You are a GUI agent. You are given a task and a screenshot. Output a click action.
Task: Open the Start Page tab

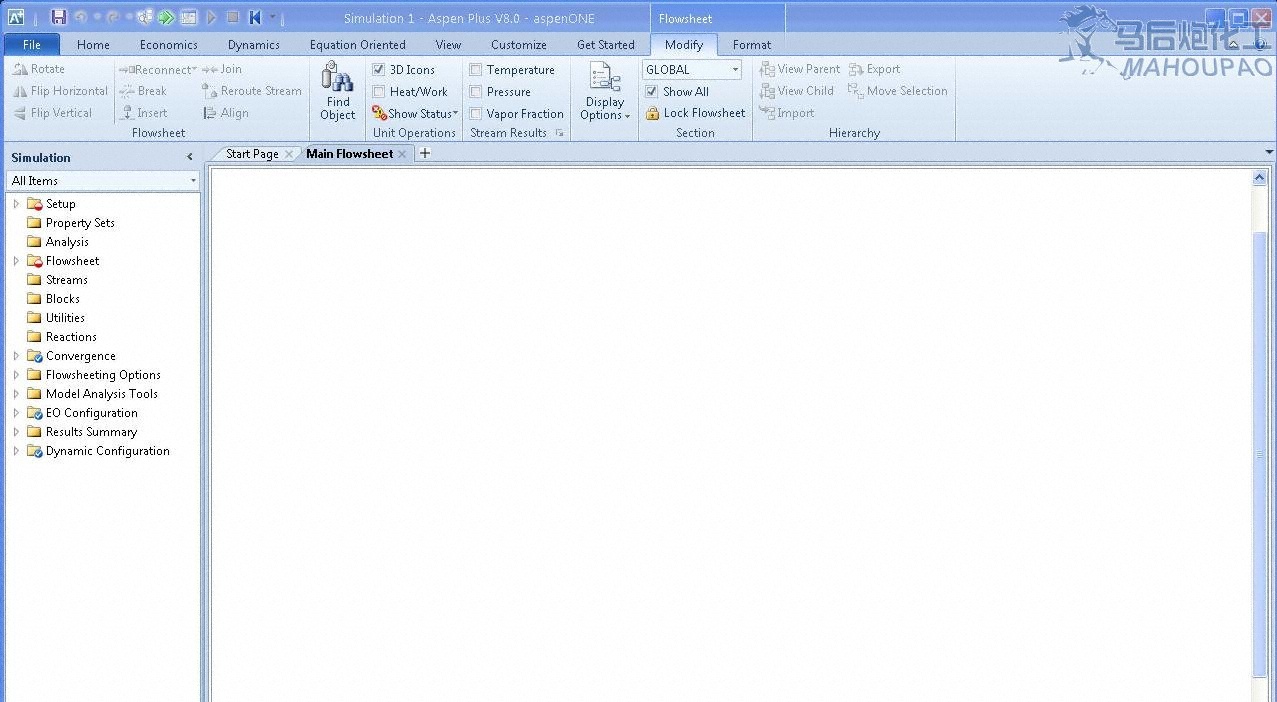252,154
